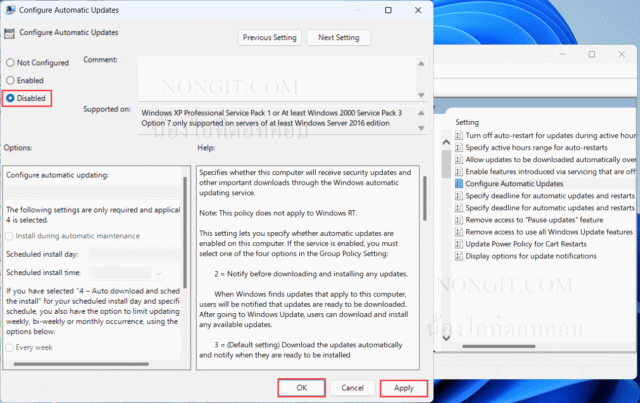
Task: Select the Not Configured radio button
Action: pos(10,63)
